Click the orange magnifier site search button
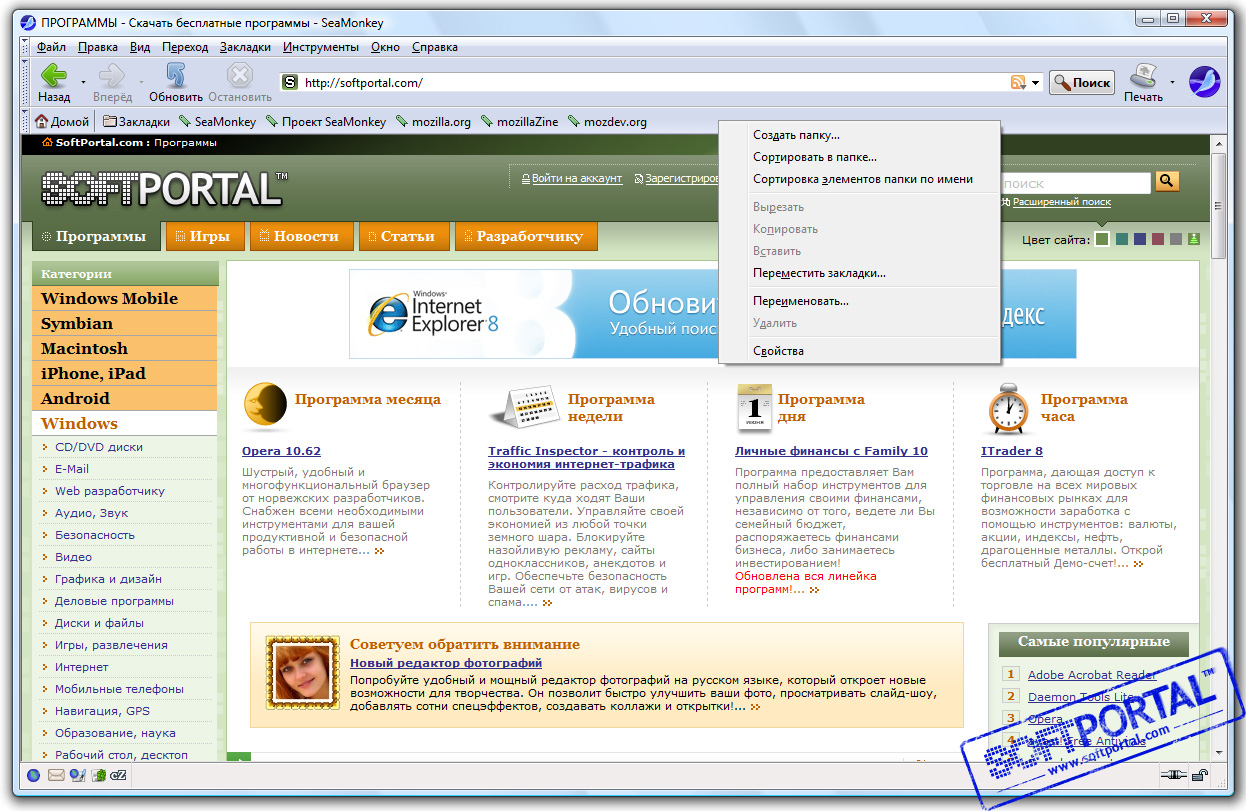The image size is (1246, 811). tap(1167, 181)
